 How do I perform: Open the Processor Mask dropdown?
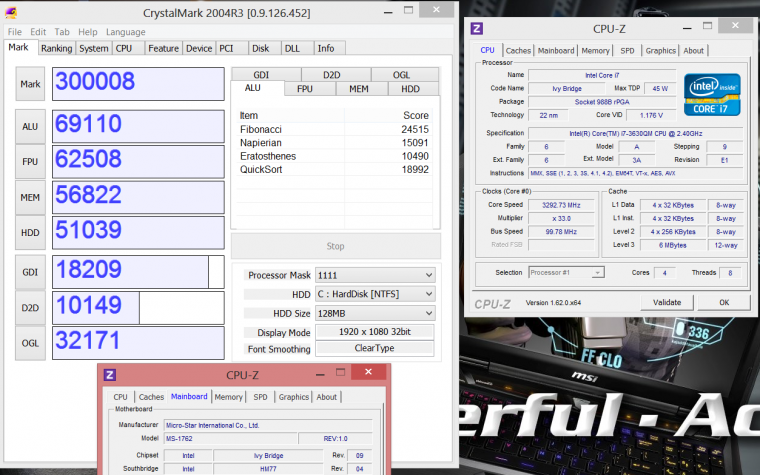coord(375,275)
